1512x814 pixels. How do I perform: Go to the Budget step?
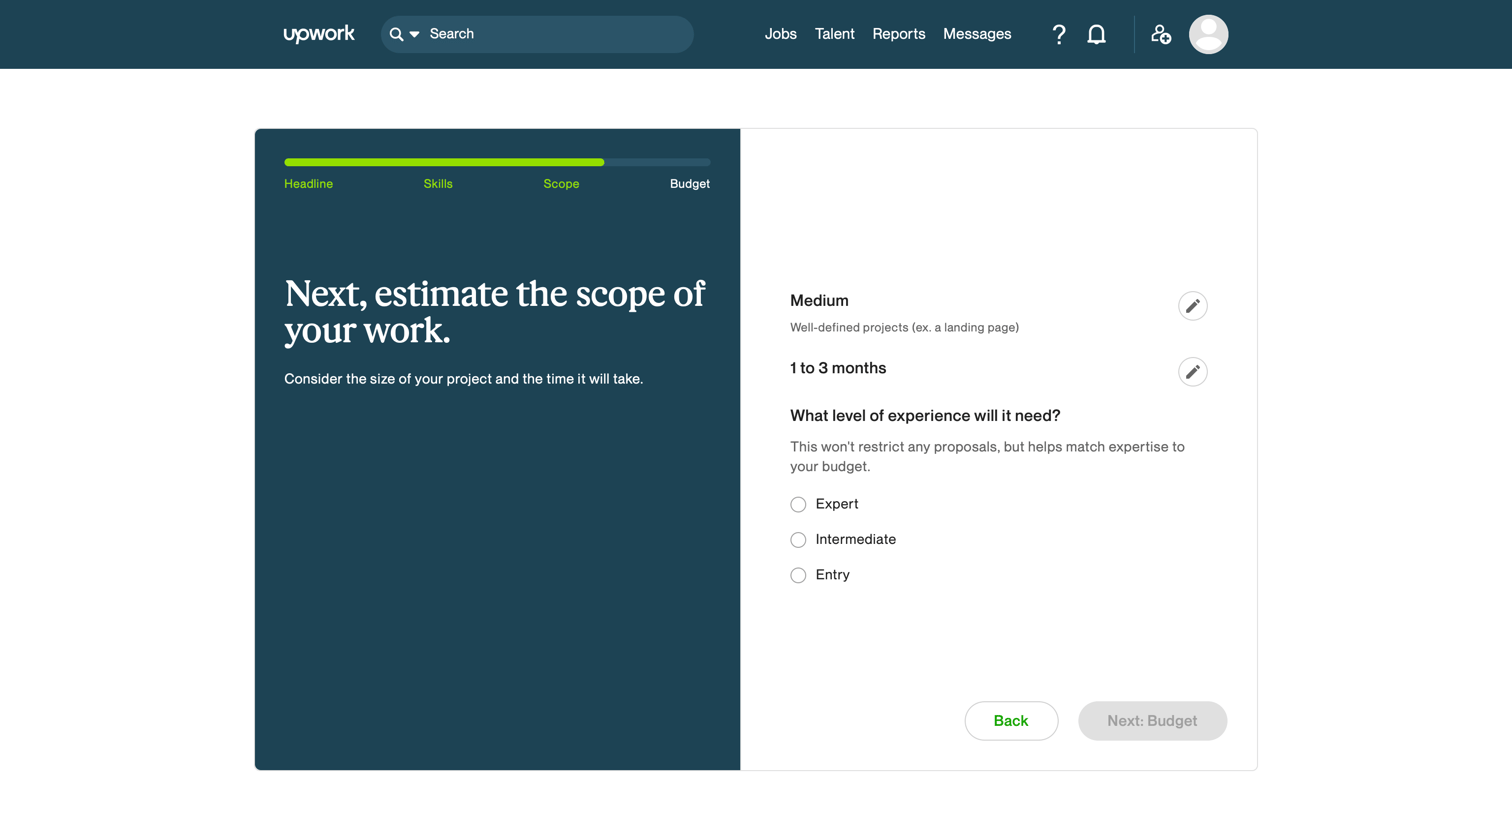tap(690, 184)
